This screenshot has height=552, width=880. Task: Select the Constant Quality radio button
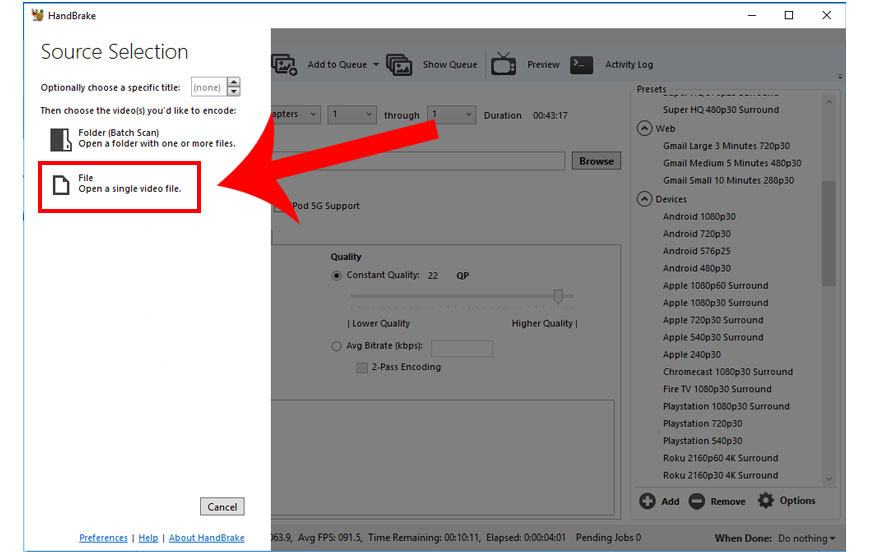(336, 275)
